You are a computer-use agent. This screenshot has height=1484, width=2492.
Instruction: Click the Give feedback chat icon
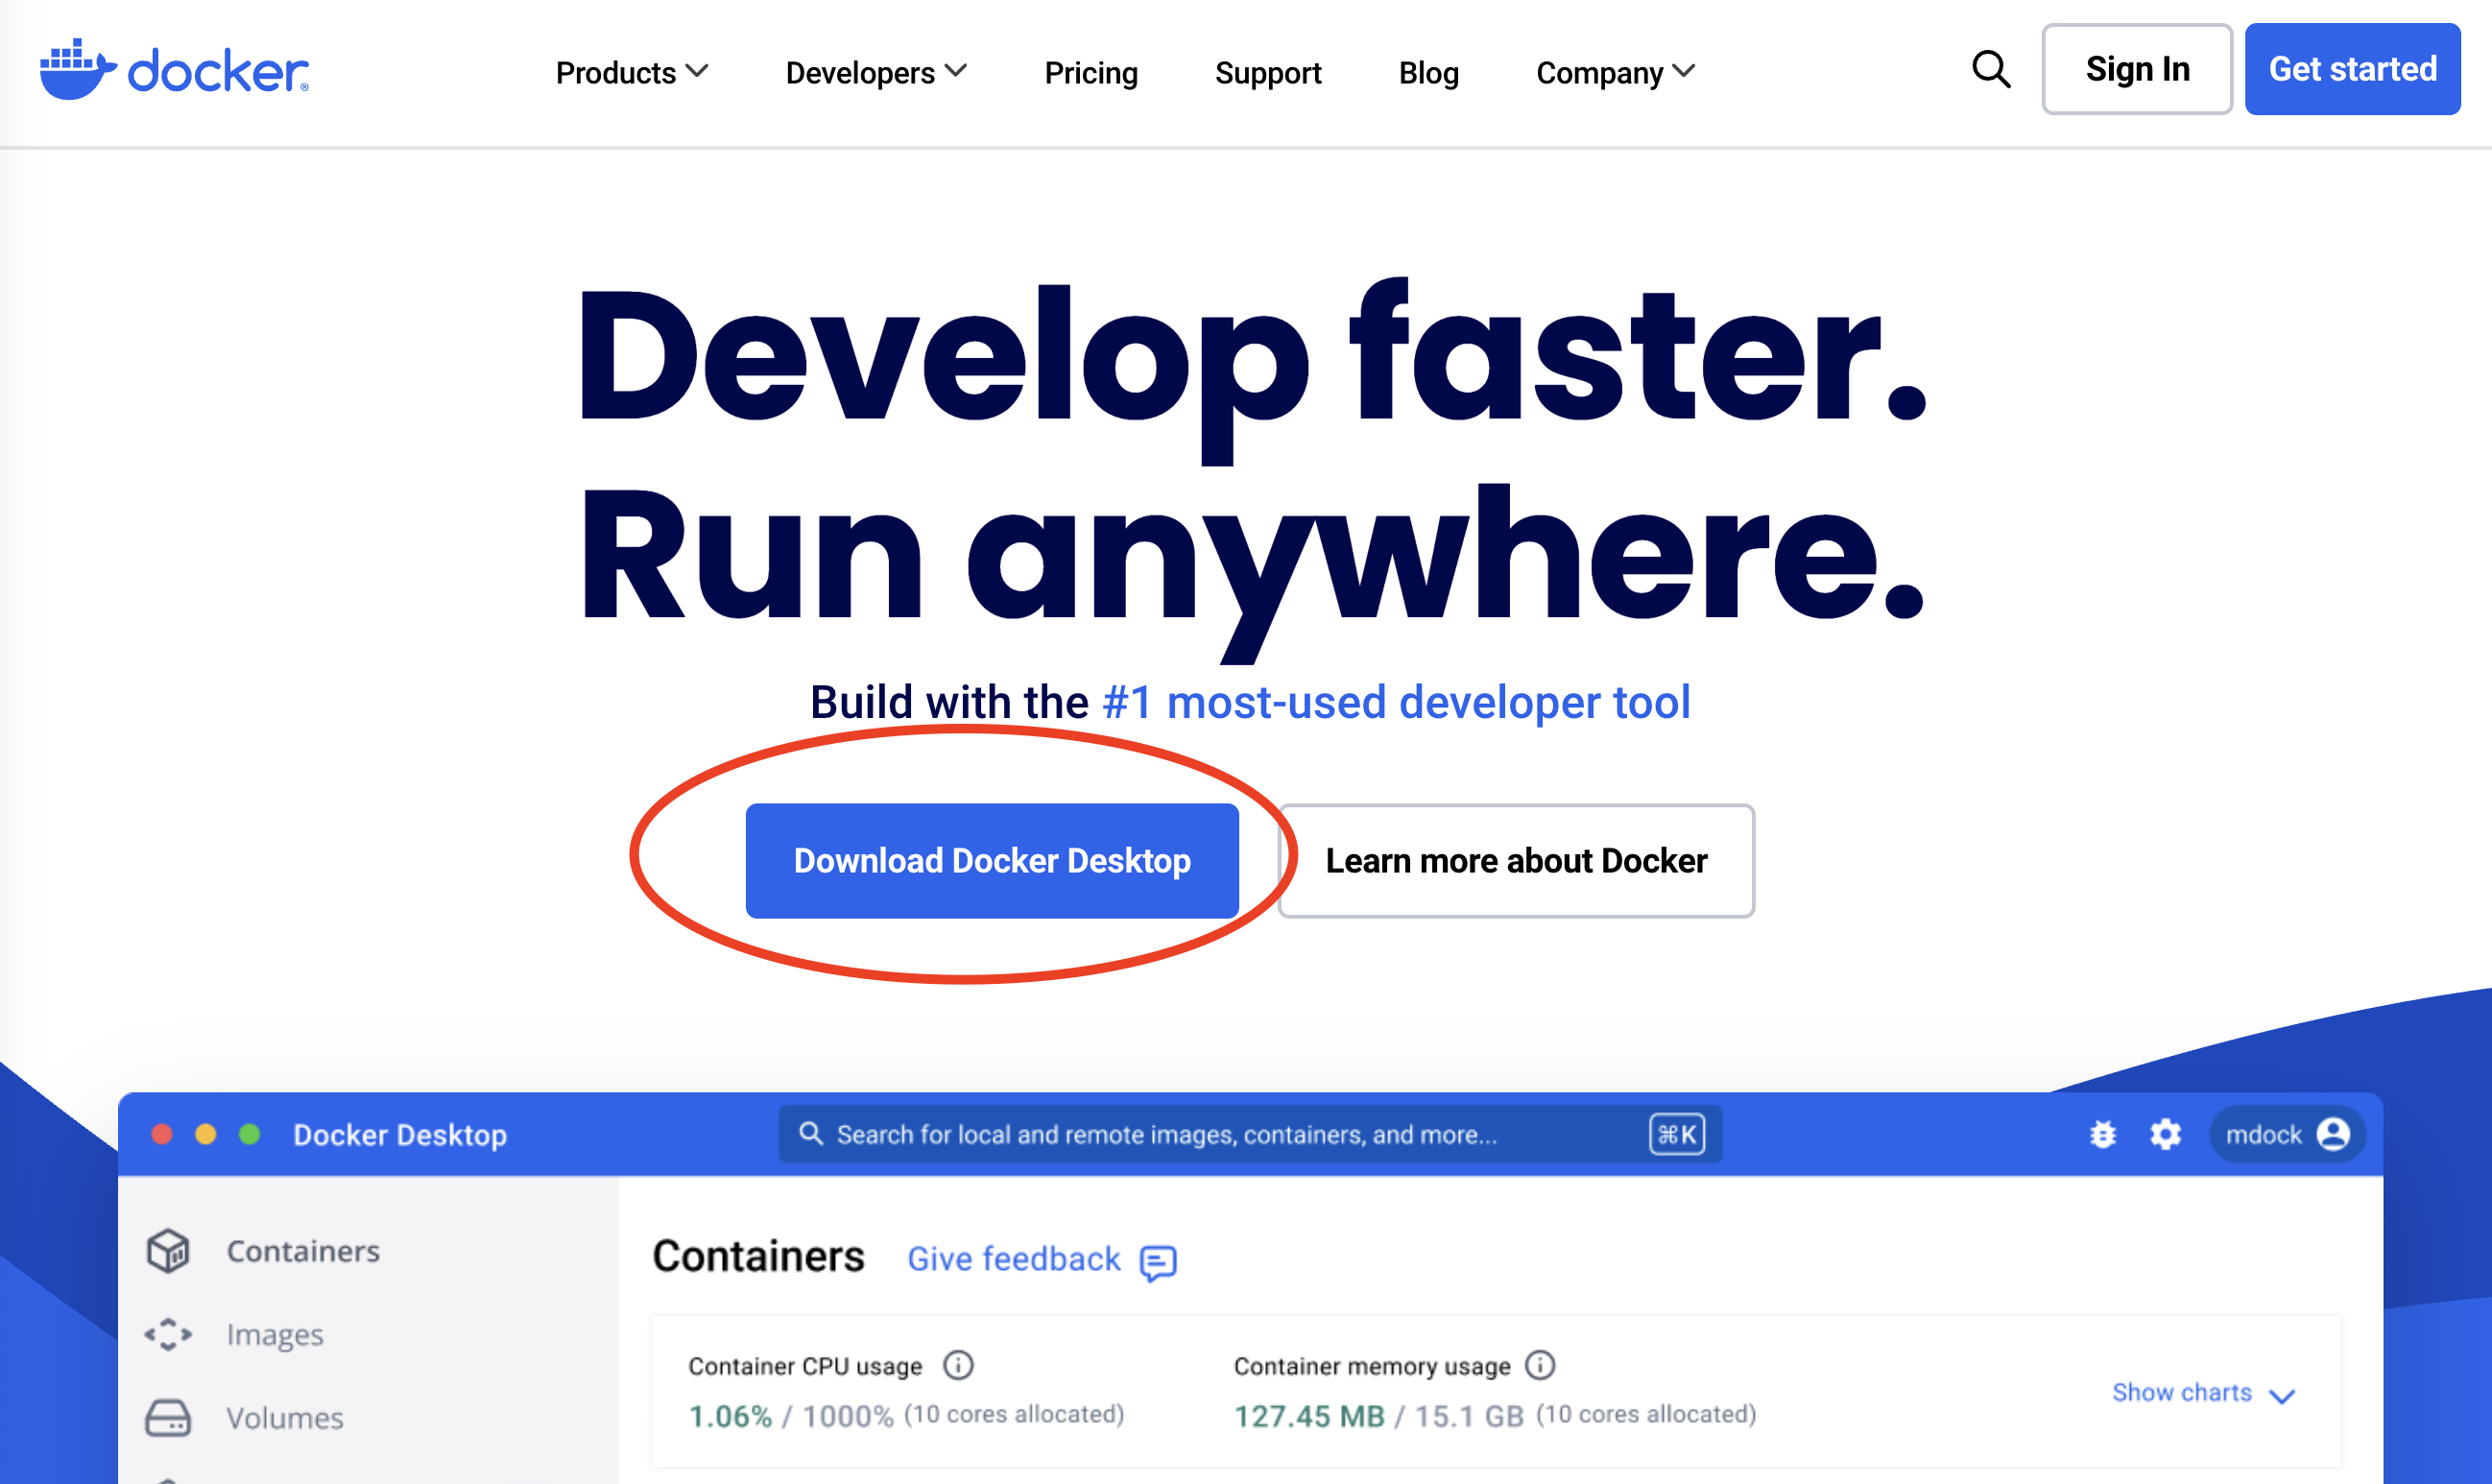pyautogui.click(x=1158, y=1261)
